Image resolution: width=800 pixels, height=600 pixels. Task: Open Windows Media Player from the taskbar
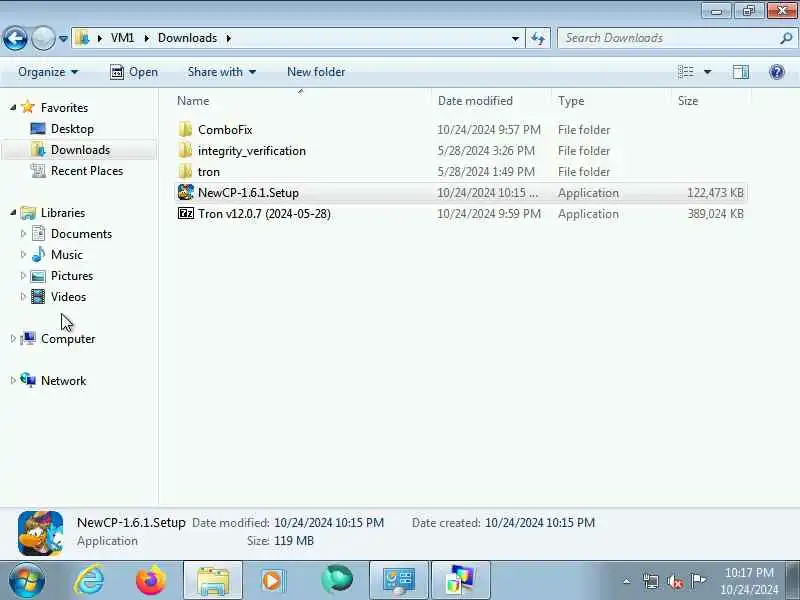coord(273,580)
